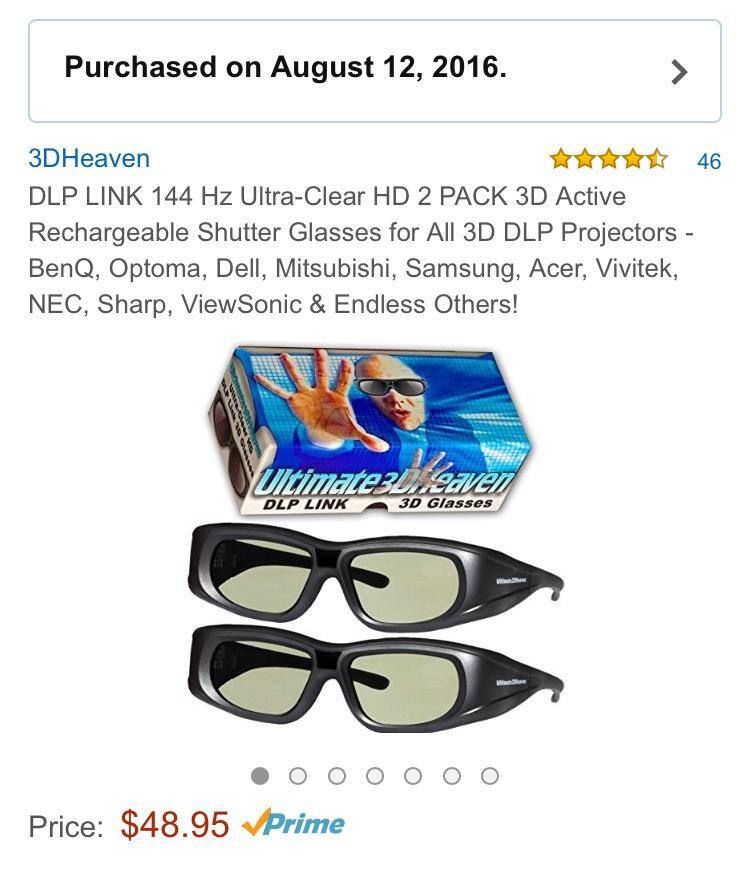
Task: Select the fourth image carousel dot
Action: click(375, 775)
